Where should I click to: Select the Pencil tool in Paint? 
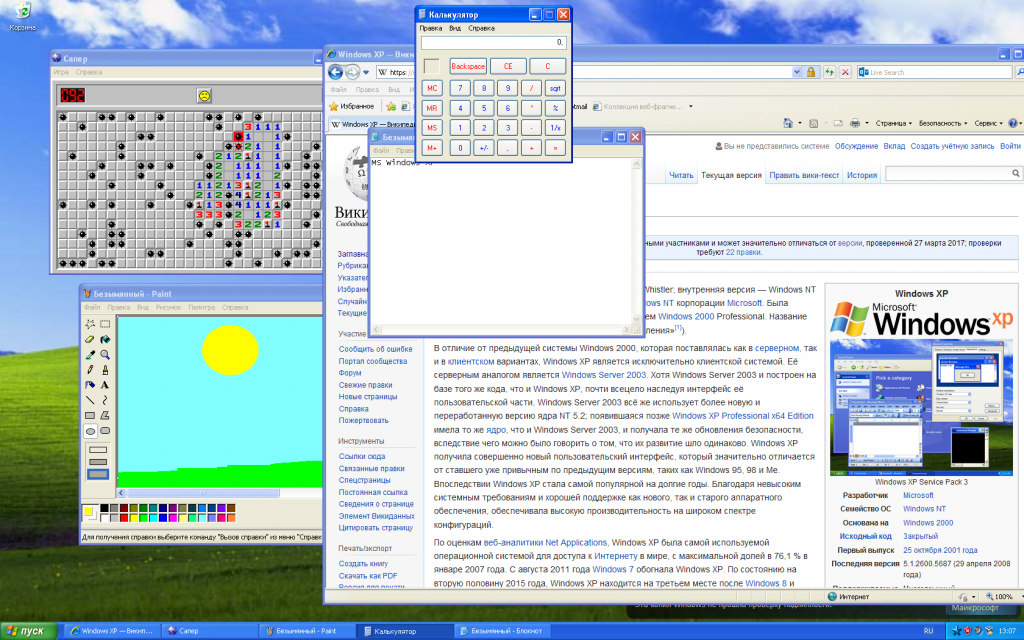pyautogui.click(x=90, y=370)
